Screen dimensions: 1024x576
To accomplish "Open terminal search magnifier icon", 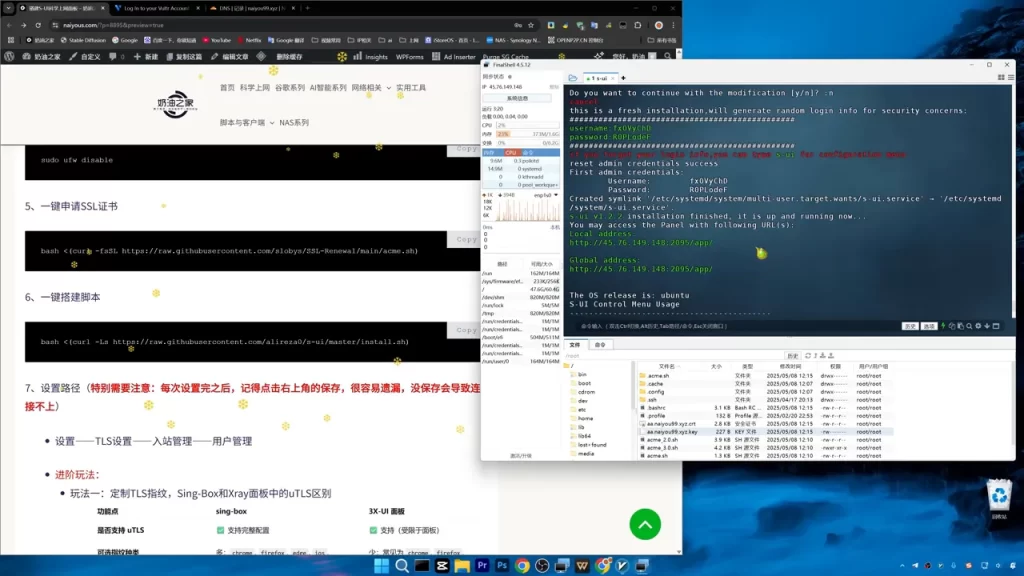I will [969, 326].
